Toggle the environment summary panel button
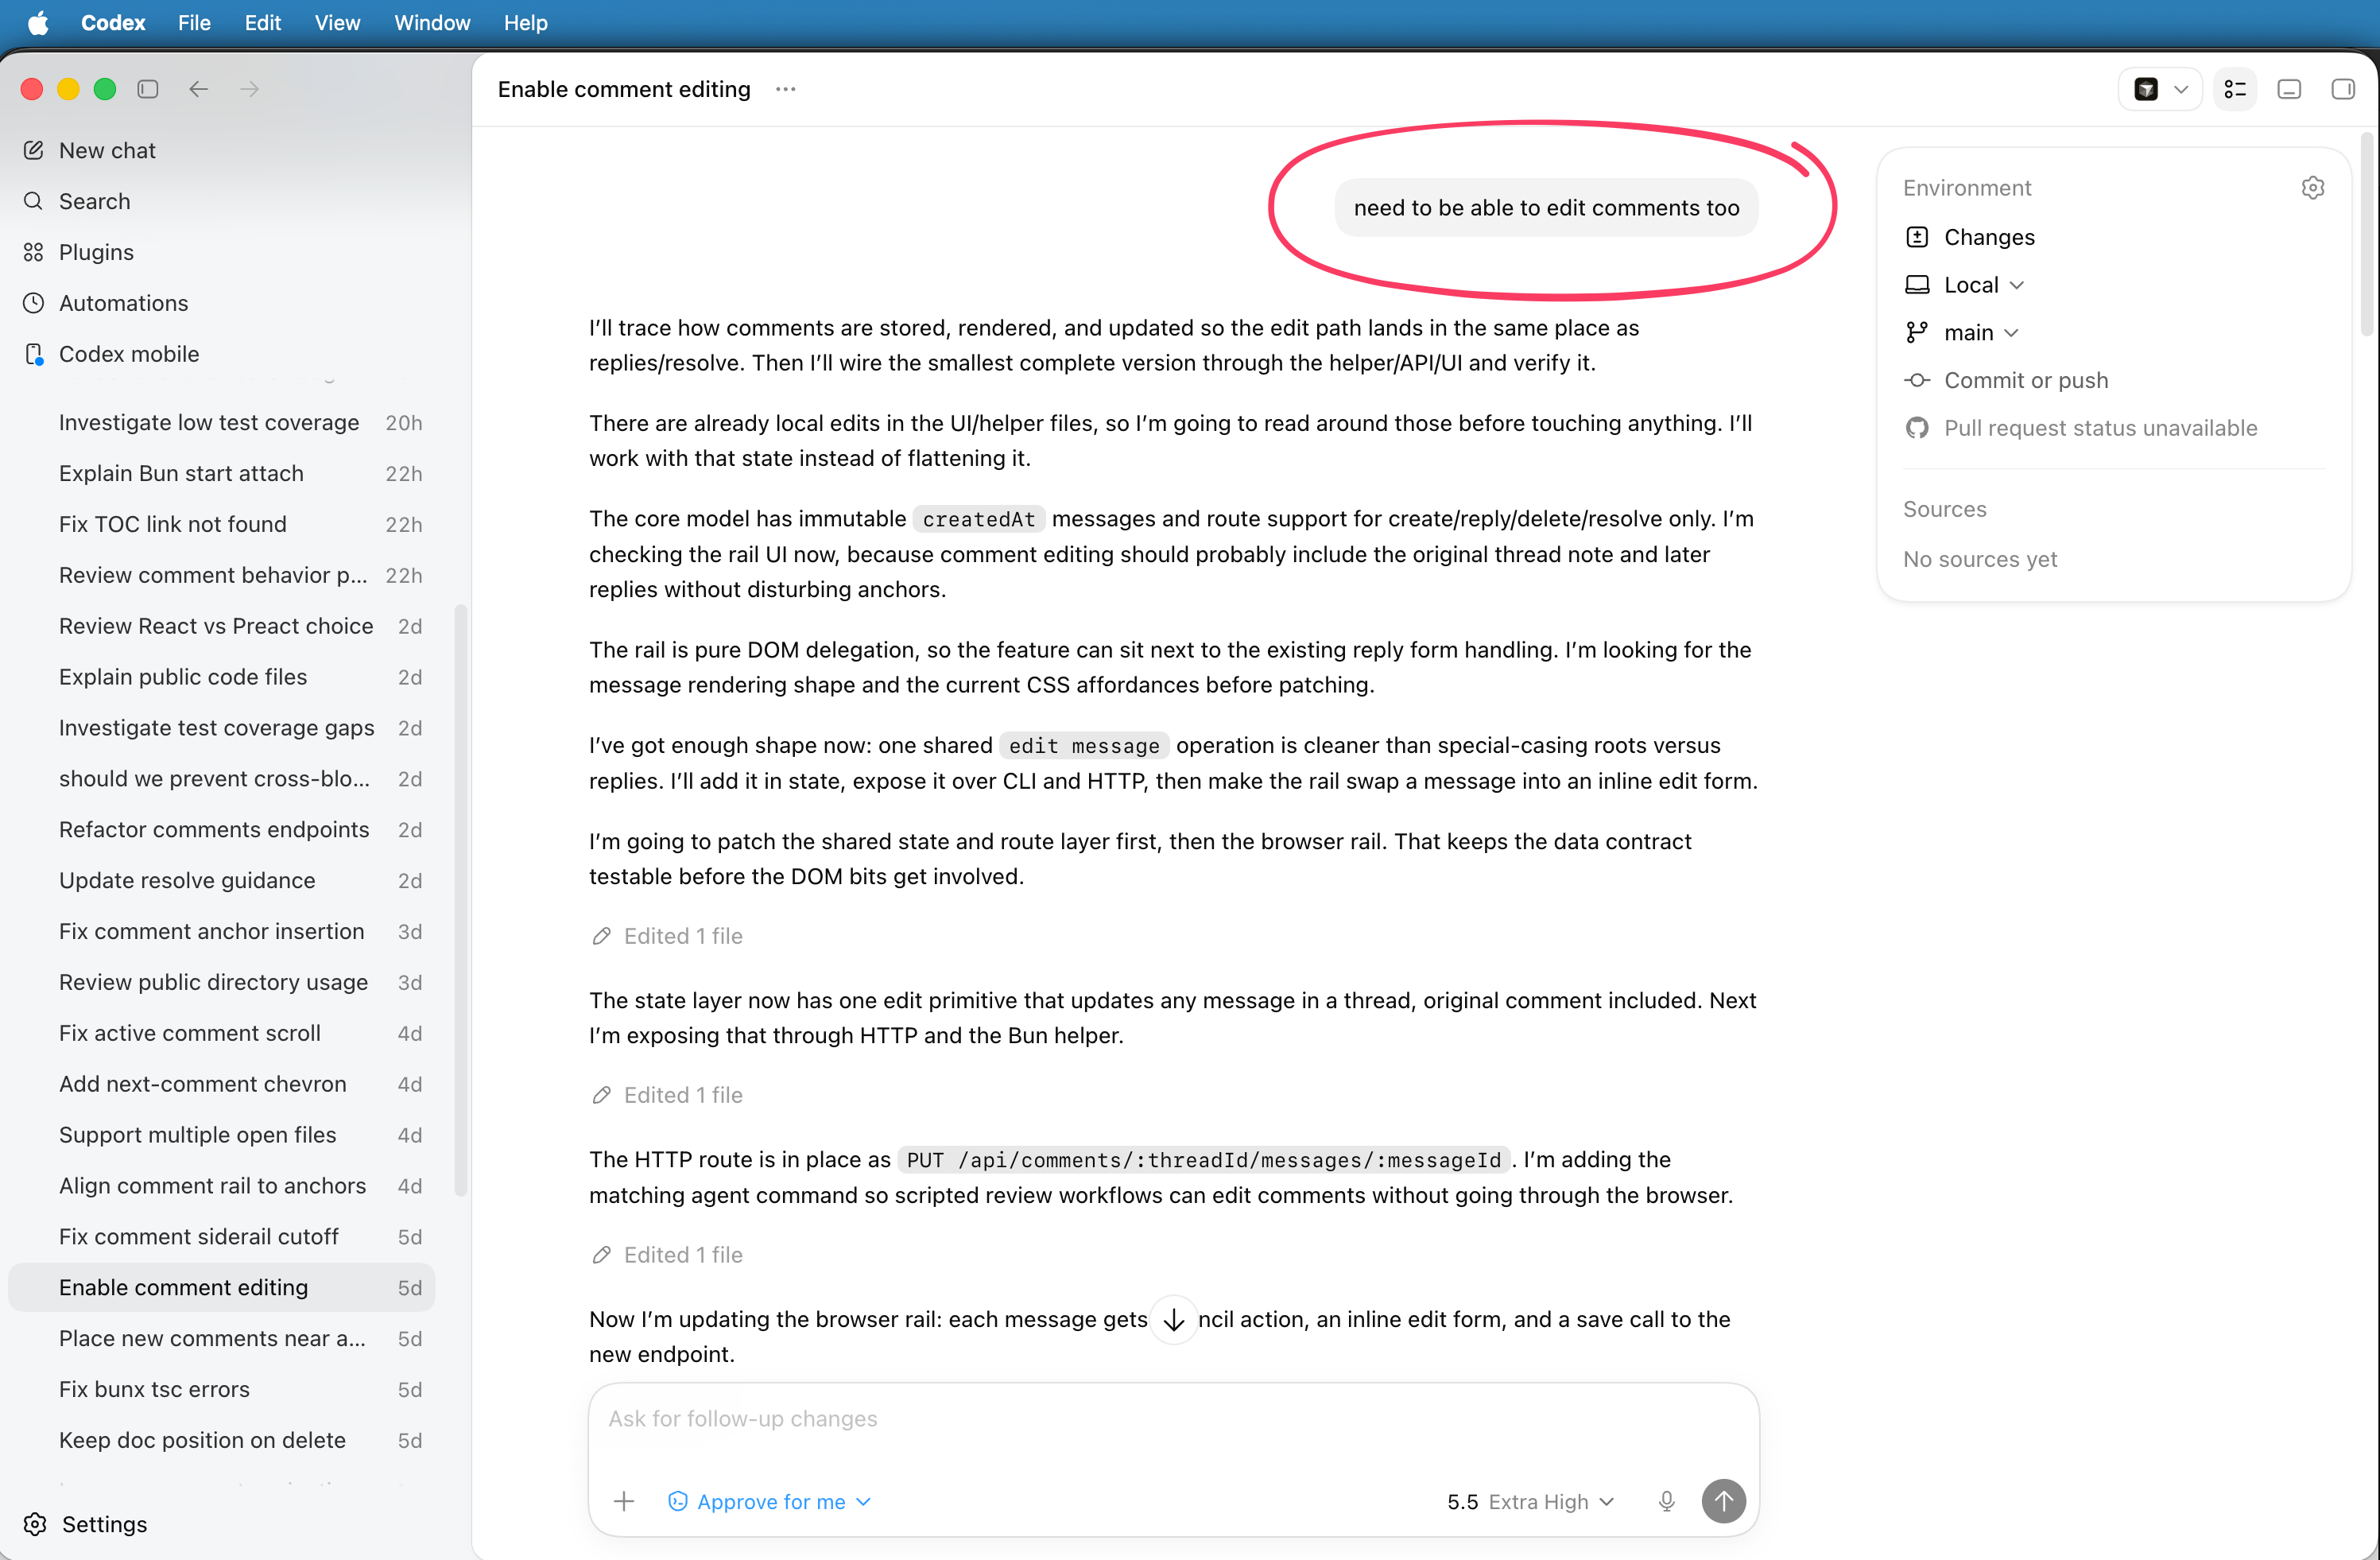Image resolution: width=2380 pixels, height=1560 pixels. (x=2235, y=89)
